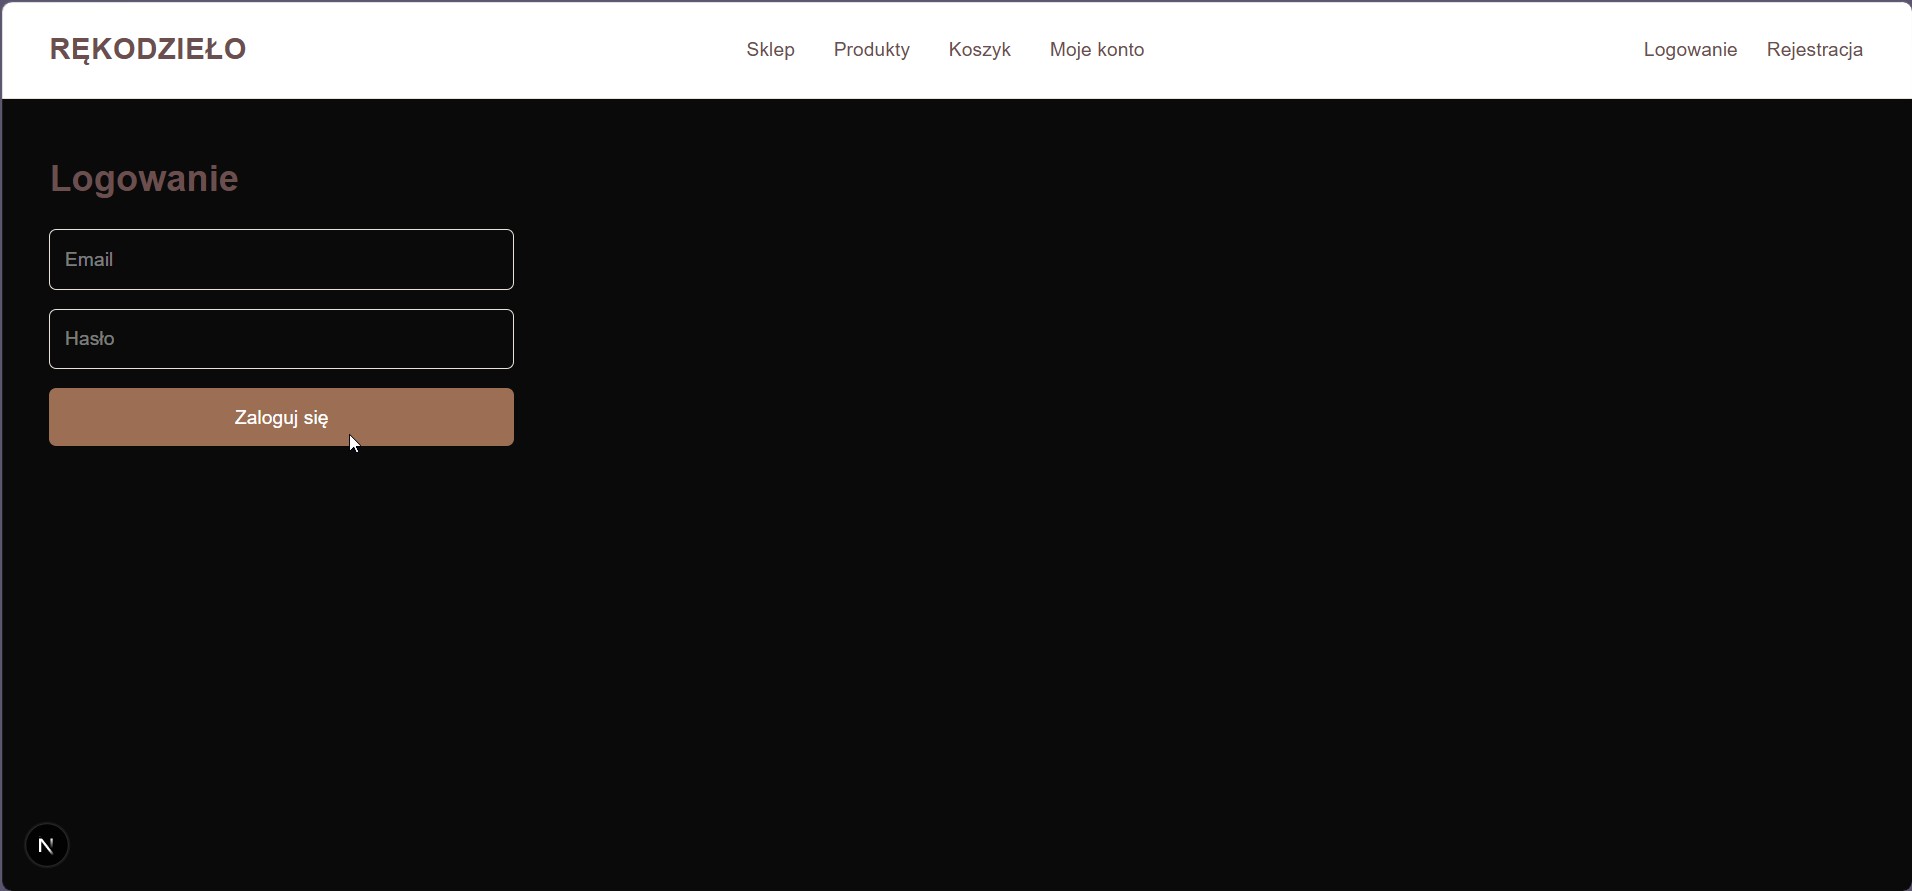Navigate to Moje konto

click(x=1097, y=50)
